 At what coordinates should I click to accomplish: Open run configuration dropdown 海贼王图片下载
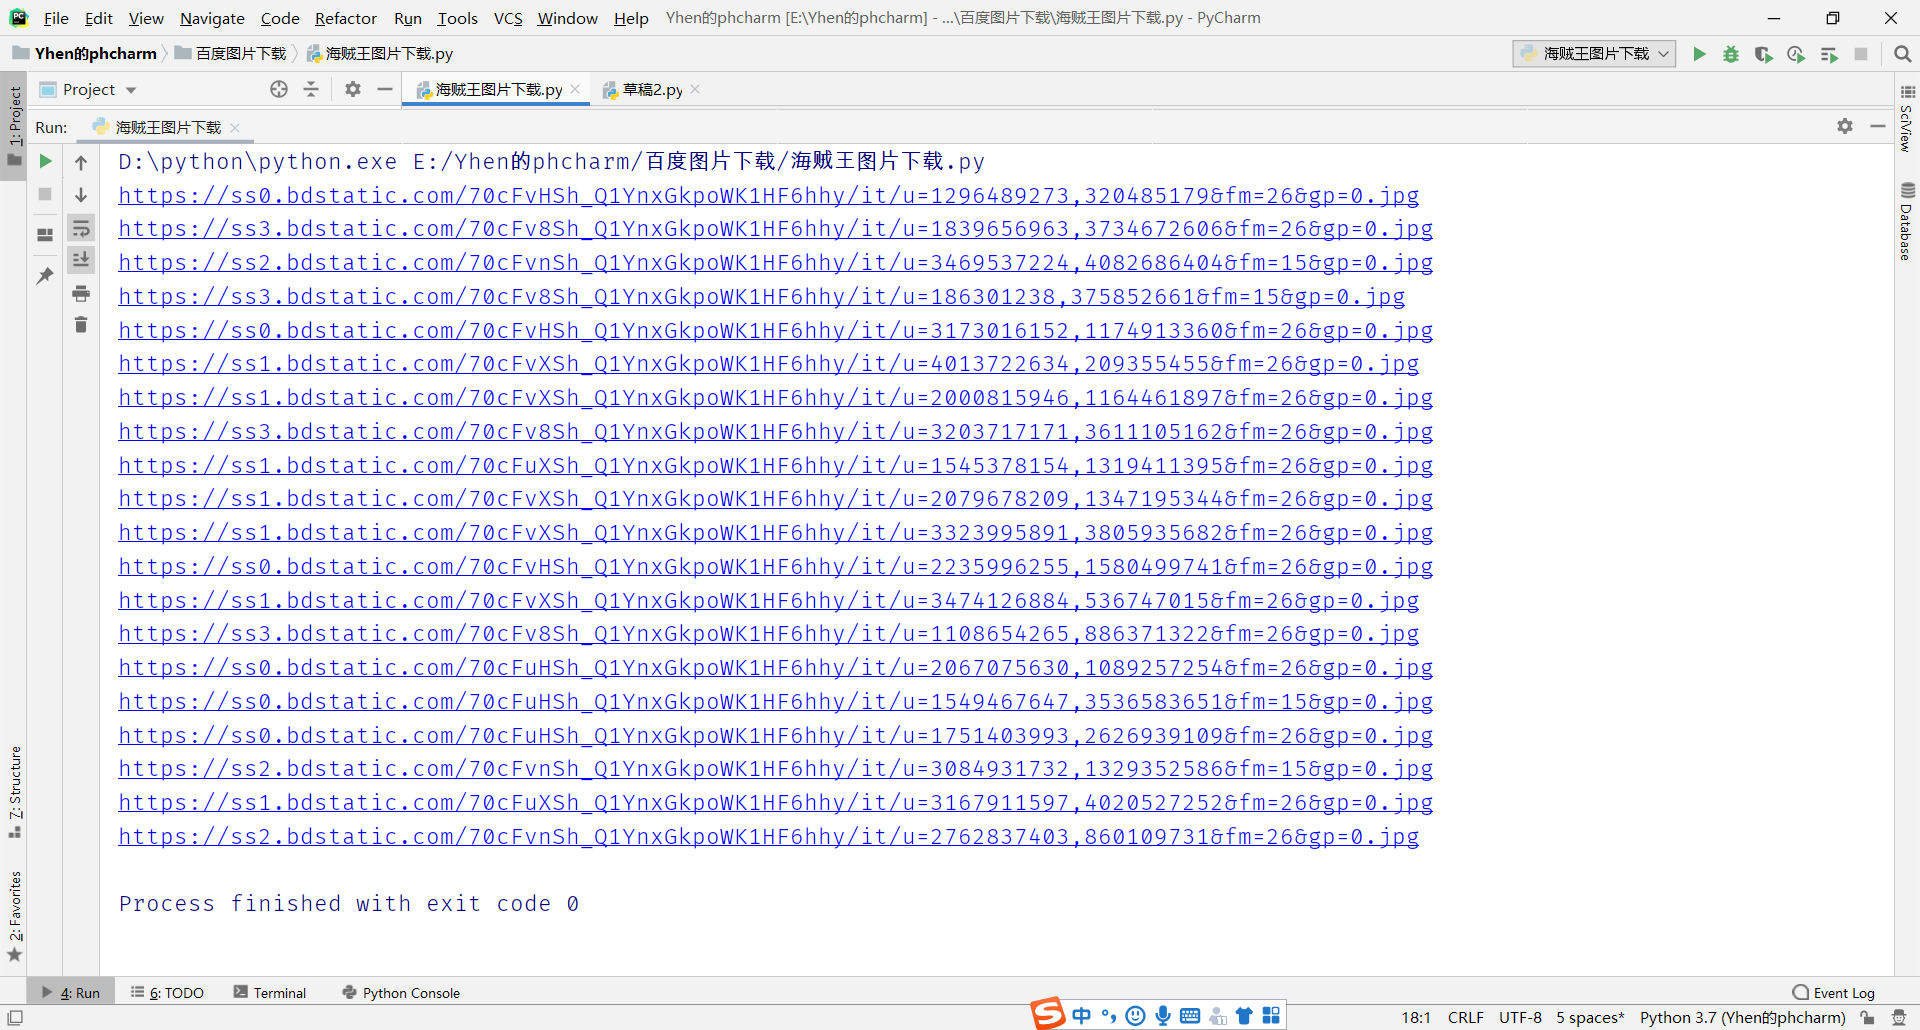click(x=1594, y=54)
